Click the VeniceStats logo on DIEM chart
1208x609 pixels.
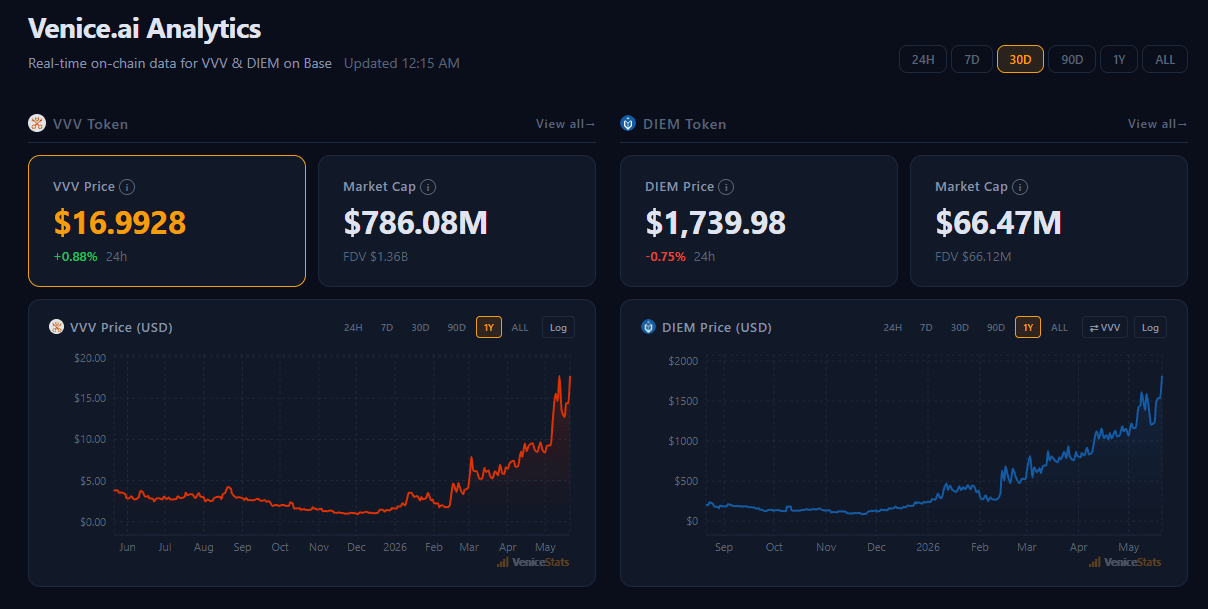coord(1124,562)
